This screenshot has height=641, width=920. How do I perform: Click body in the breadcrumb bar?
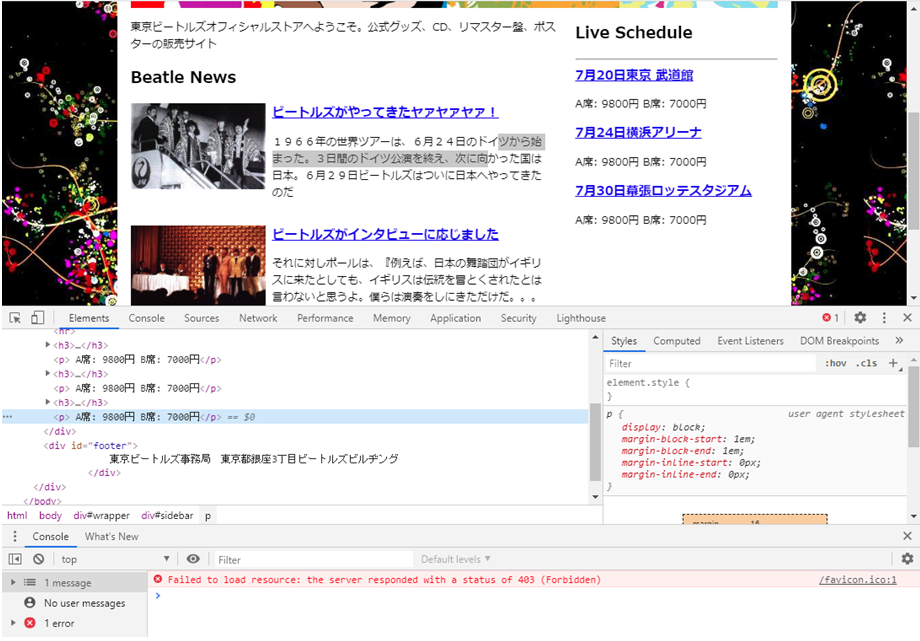tap(50, 515)
